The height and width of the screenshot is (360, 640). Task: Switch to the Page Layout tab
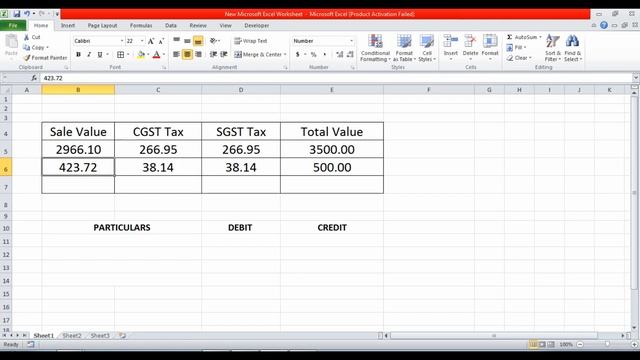(102, 25)
